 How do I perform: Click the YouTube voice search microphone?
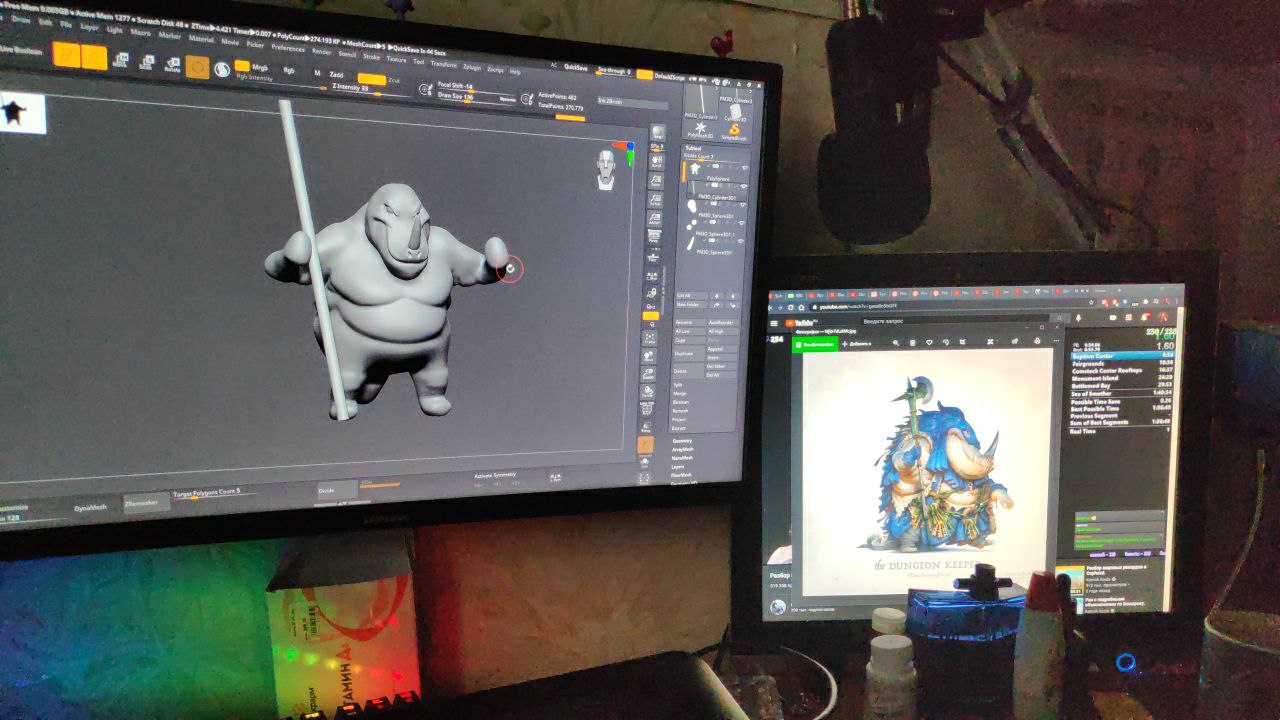(x=1078, y=318)
